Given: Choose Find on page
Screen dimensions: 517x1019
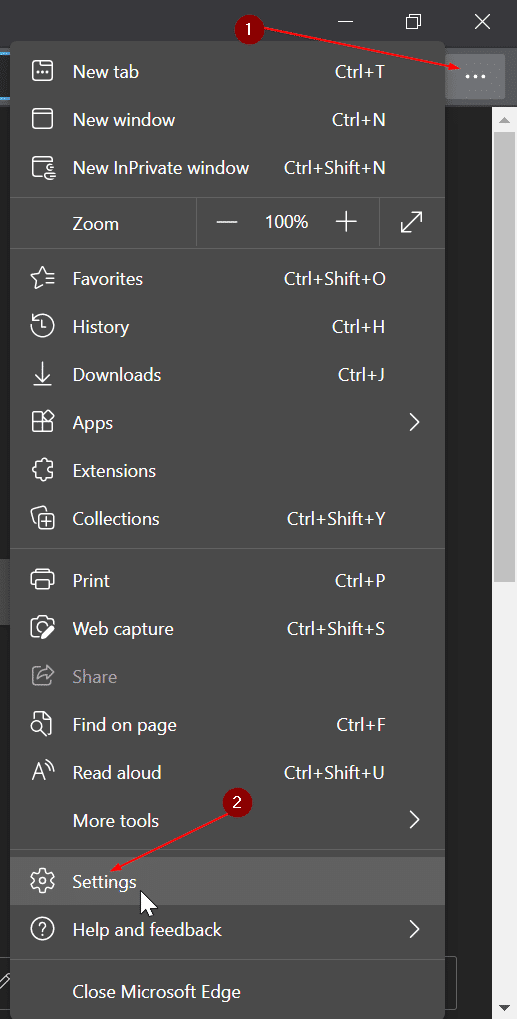Looking at the screenshot, I should pyautogui.click(x=227, y=725).
